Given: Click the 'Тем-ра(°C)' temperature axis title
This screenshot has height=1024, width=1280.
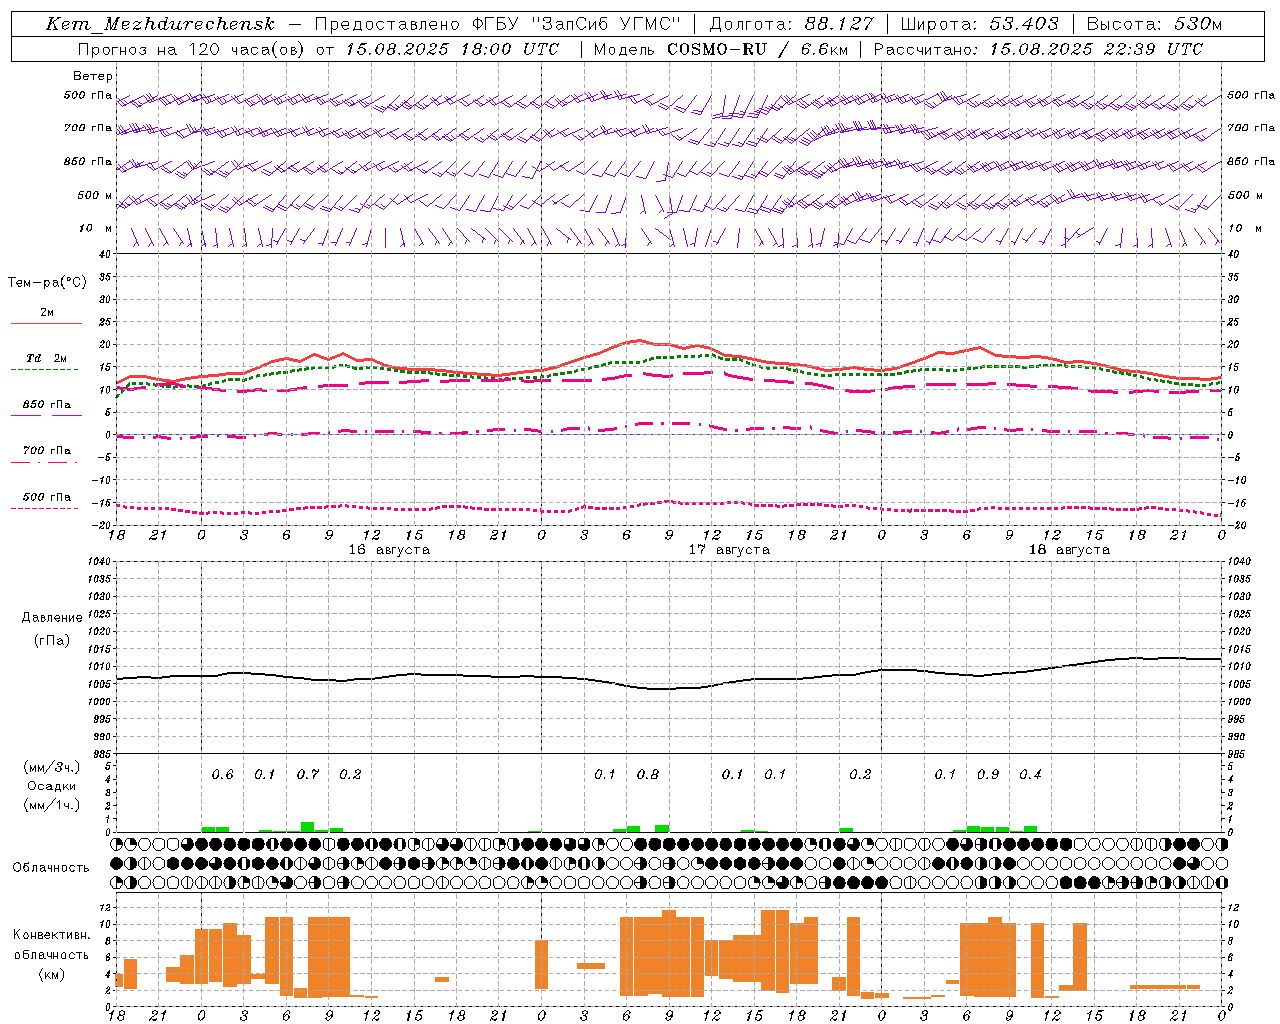Looking at the screenshot, I should tap(47, 283).
